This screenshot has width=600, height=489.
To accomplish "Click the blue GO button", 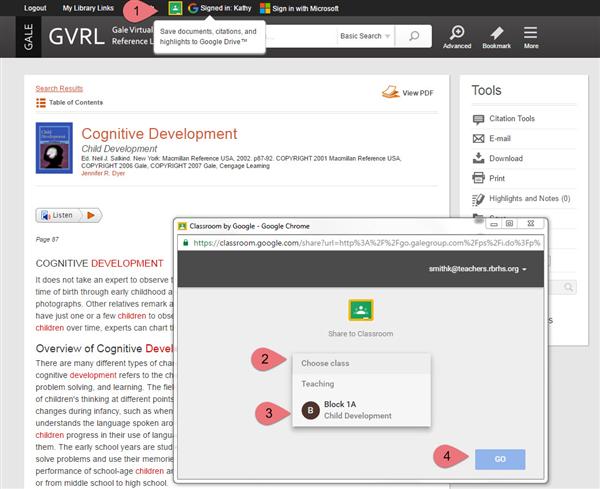I will tap(500, 459).
